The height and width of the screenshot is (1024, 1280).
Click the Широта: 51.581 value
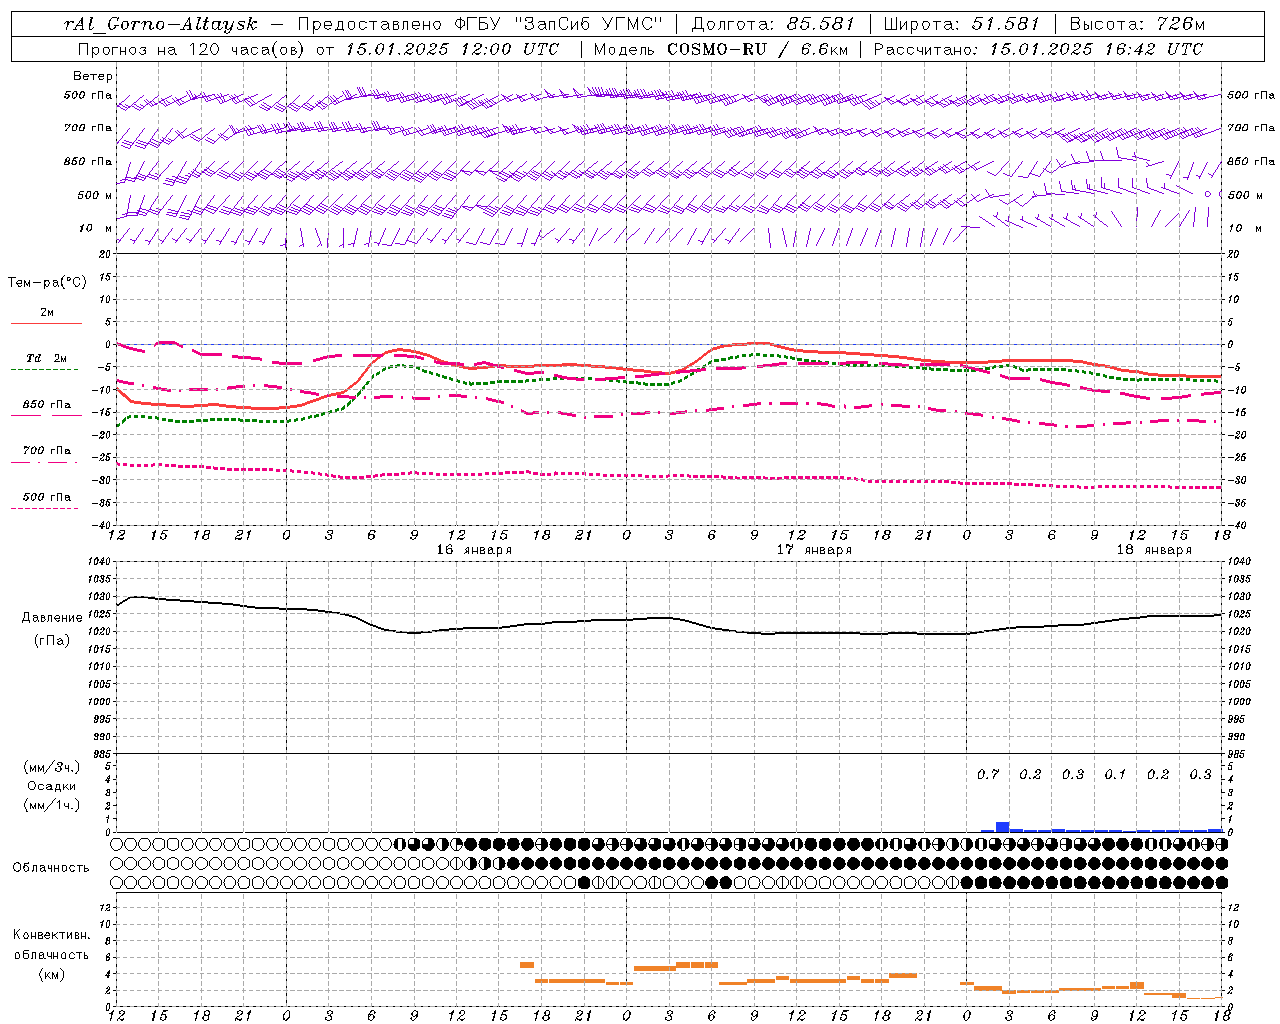[x=961, y=24]
